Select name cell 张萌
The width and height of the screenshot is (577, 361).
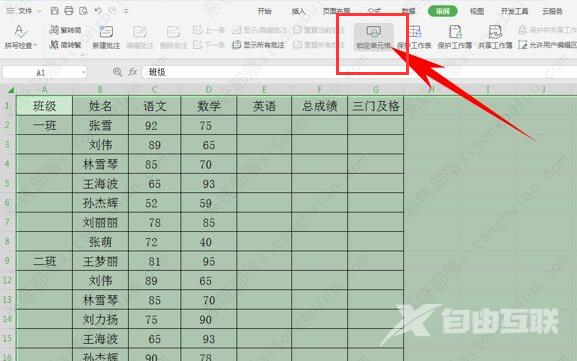(100, 242)
